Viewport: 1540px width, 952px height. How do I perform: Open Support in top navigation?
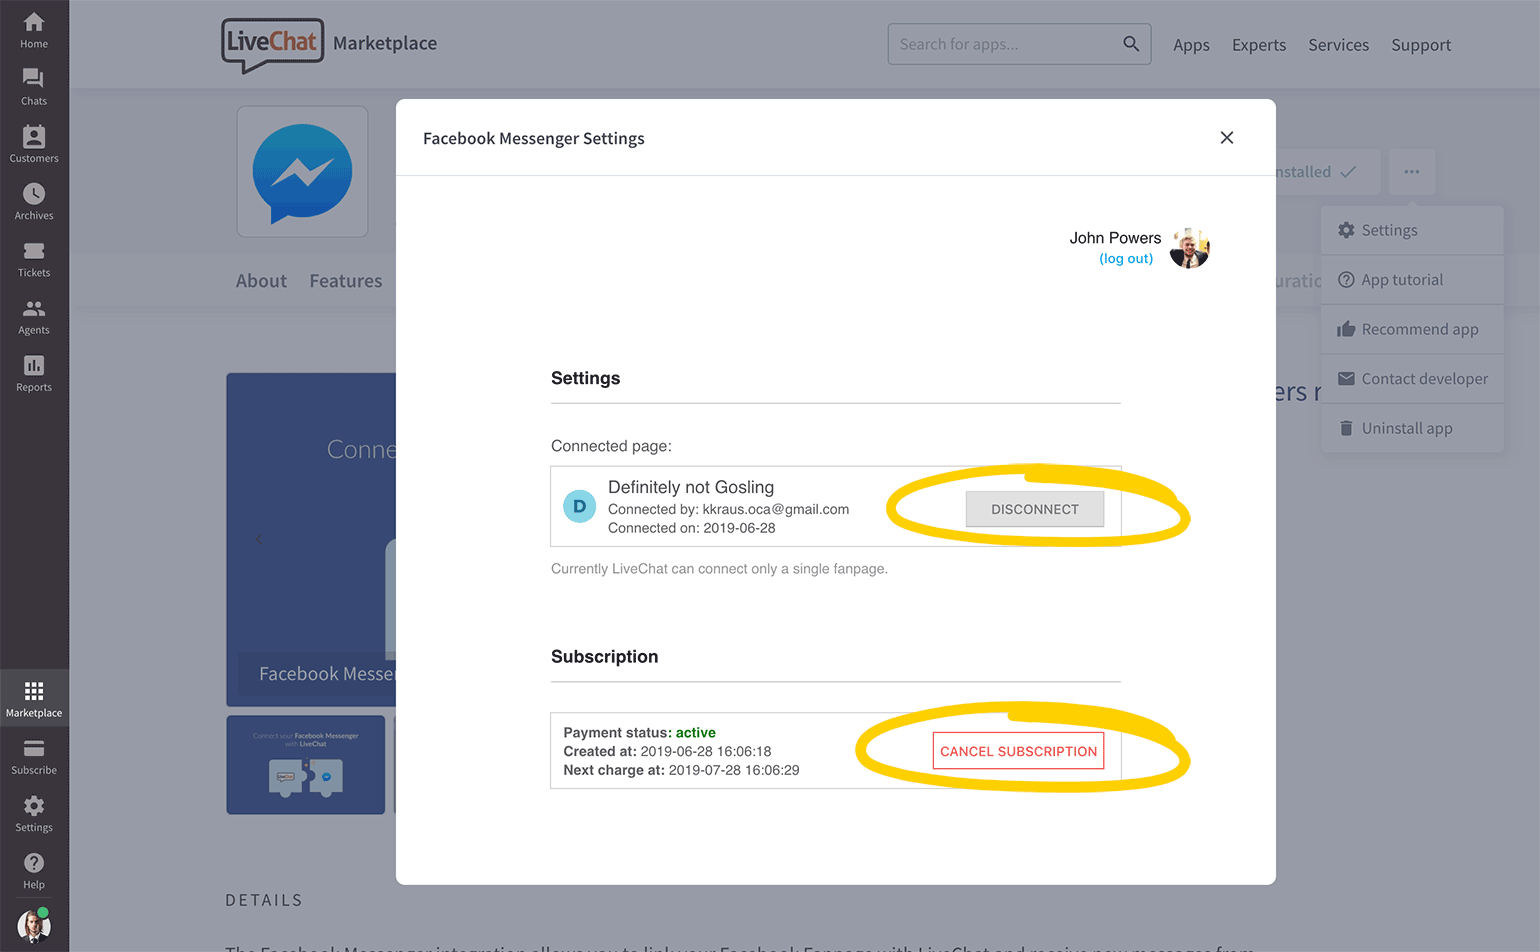click(1421, 45)
